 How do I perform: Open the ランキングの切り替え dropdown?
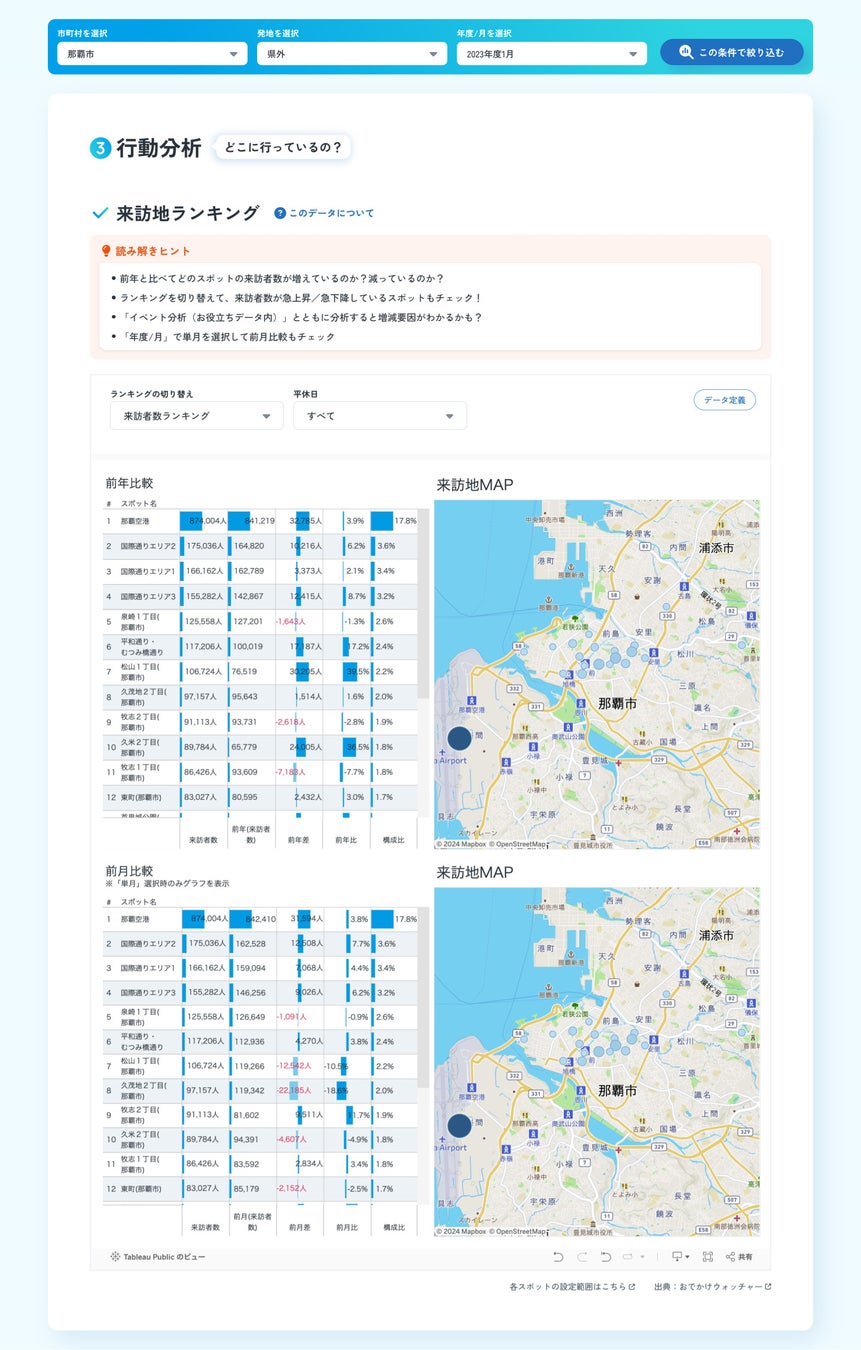pos(197,416)
